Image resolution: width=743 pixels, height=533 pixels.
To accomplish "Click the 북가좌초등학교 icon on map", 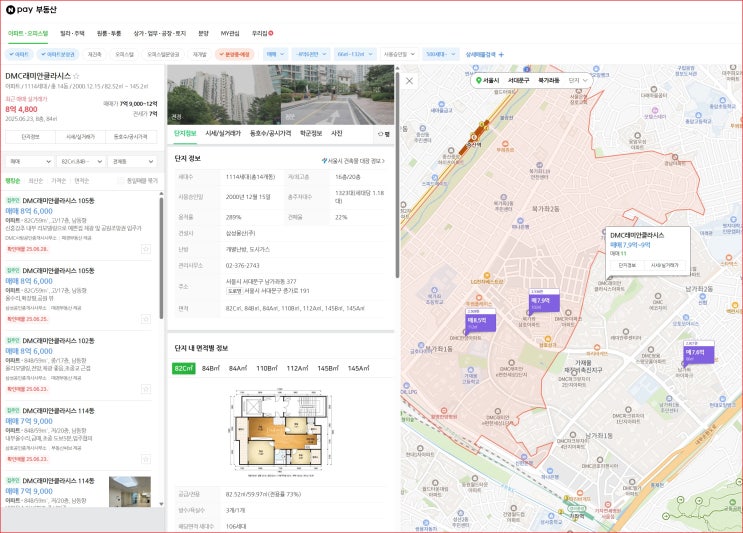I will point(434,290).
